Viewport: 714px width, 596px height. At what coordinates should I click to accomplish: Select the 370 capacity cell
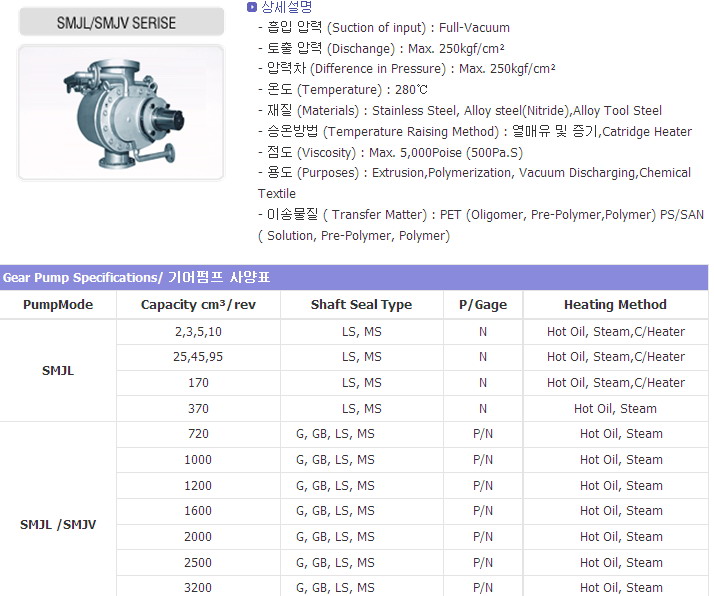tap(198, 408)
